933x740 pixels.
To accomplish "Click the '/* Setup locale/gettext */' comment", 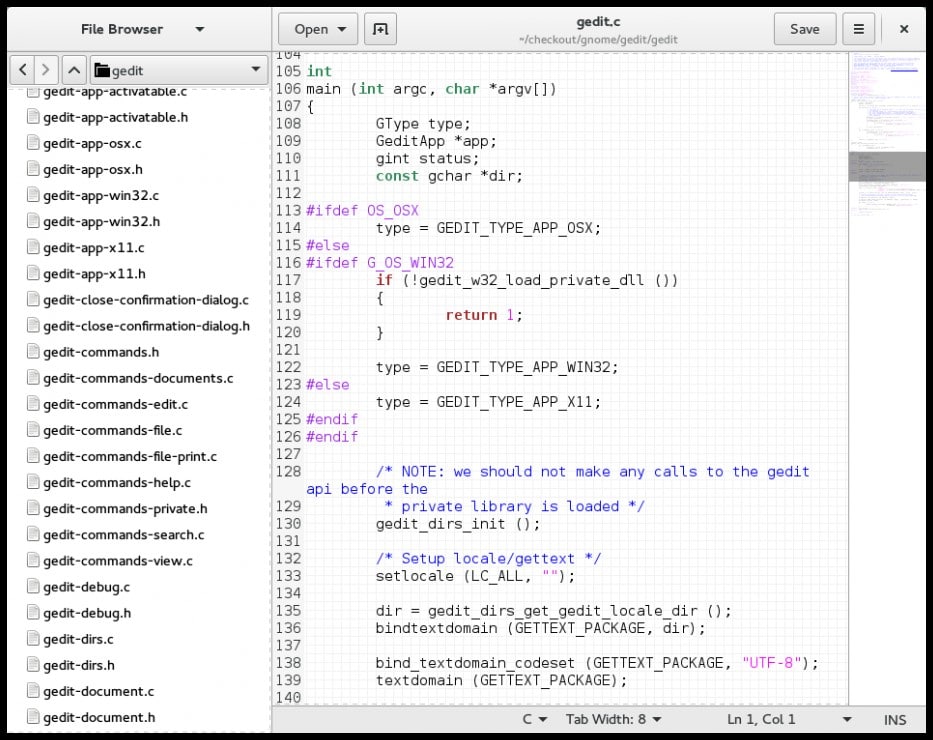I will tap(488, 559).
